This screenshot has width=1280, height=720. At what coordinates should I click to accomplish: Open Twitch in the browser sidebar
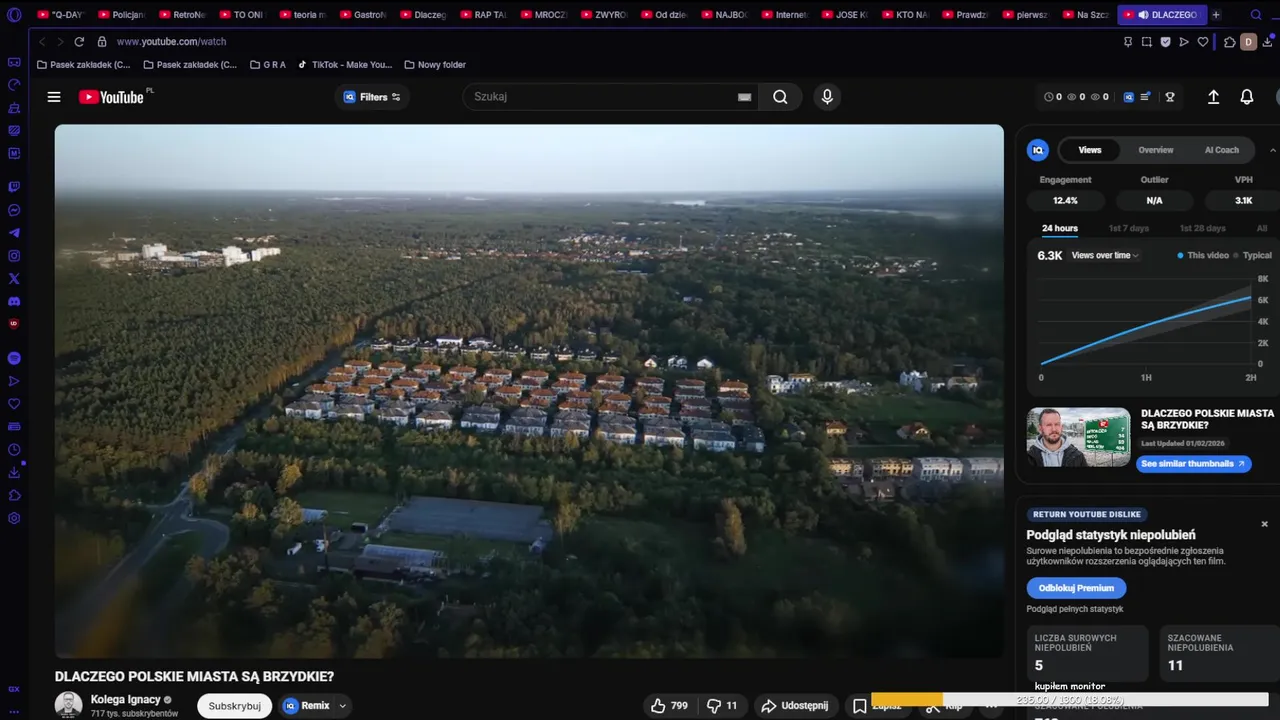[x=14, y=187]
